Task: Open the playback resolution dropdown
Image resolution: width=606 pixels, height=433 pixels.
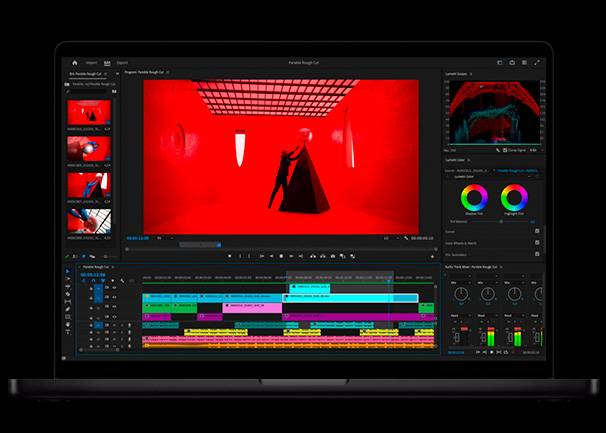Action: click(387, 238)
